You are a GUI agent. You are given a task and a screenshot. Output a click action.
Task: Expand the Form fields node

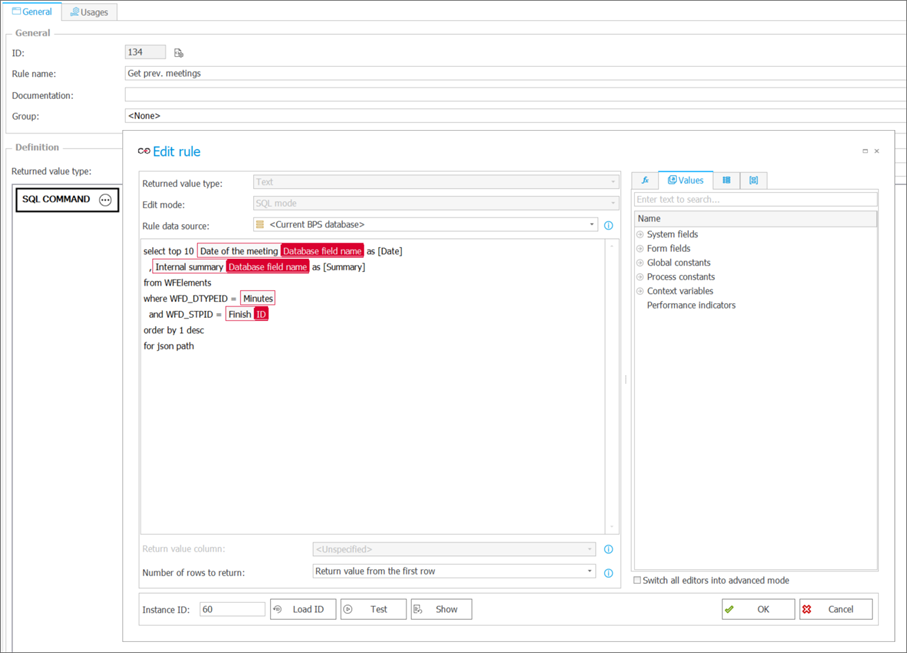coord(640,249)
